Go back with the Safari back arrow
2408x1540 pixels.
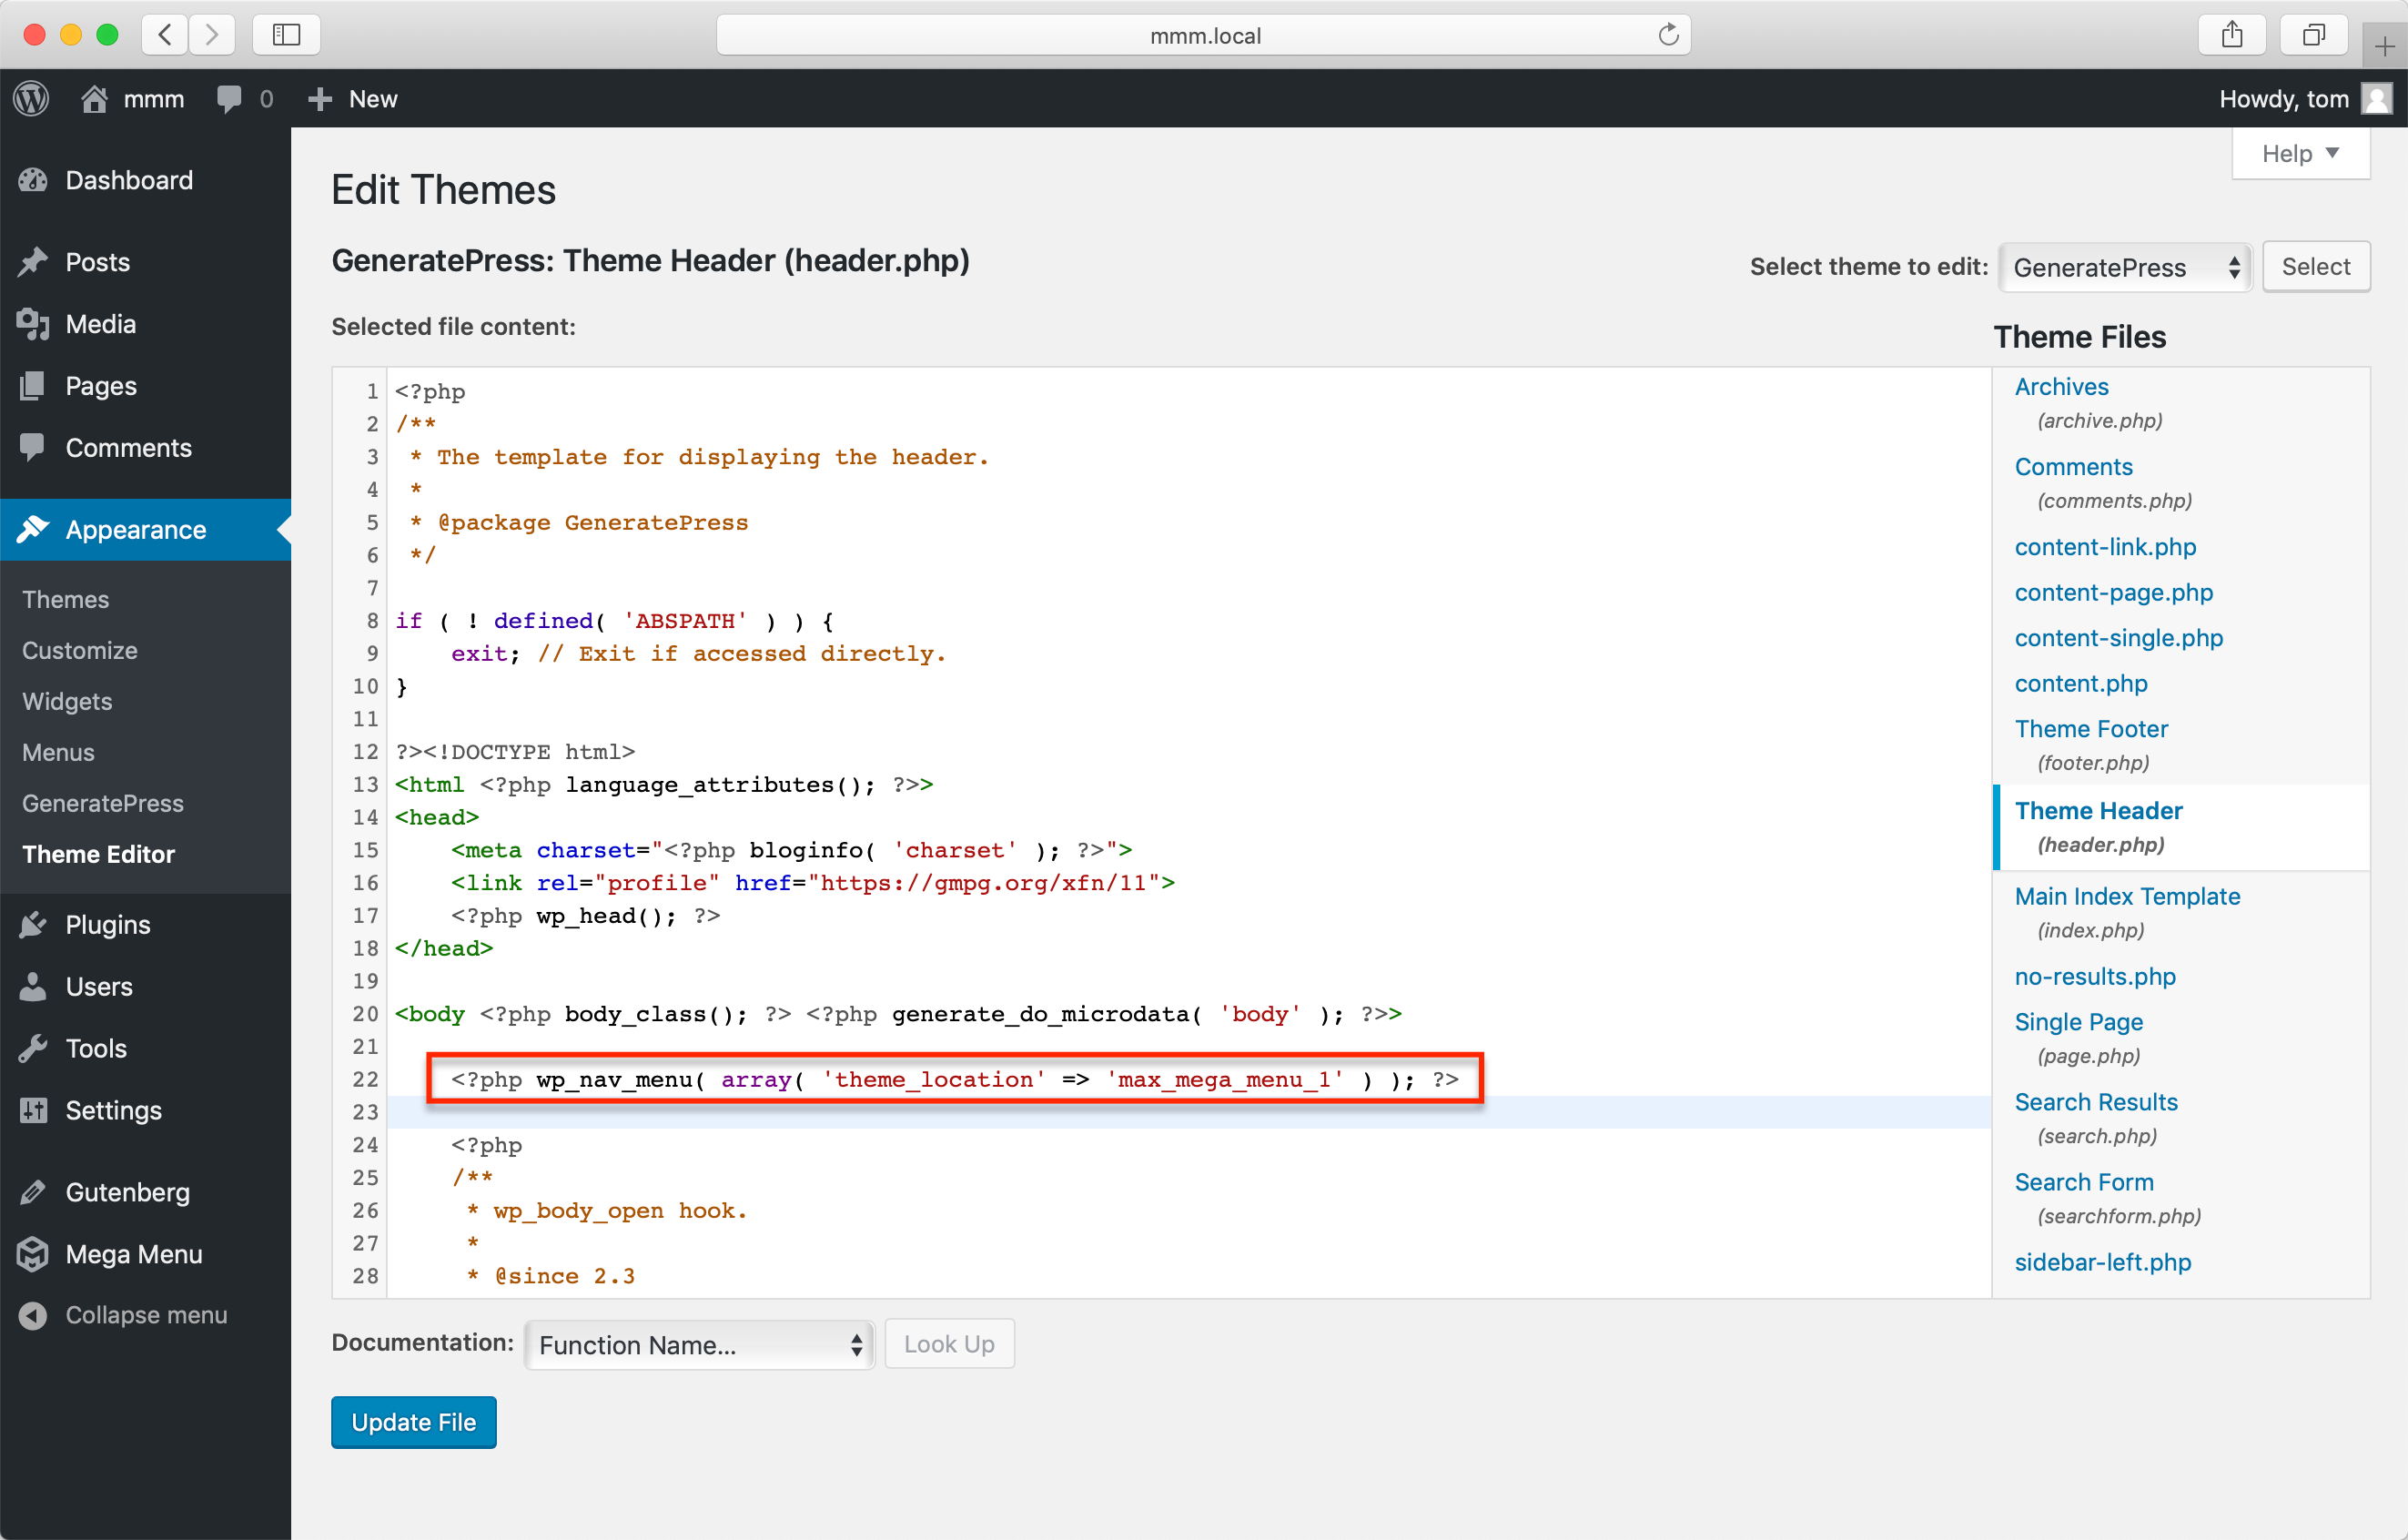coord(165,35)
